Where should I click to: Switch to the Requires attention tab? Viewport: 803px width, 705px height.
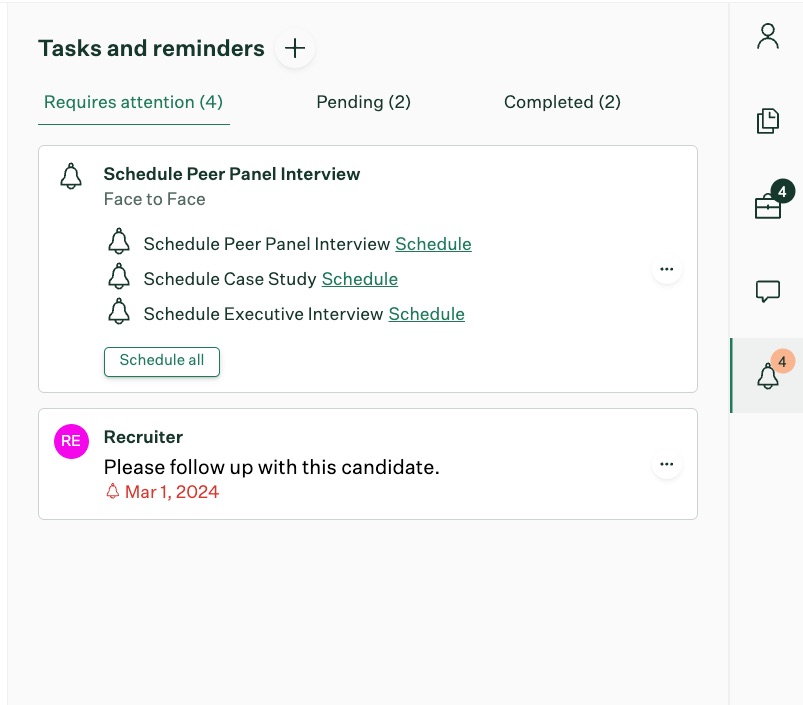(133, 102)
